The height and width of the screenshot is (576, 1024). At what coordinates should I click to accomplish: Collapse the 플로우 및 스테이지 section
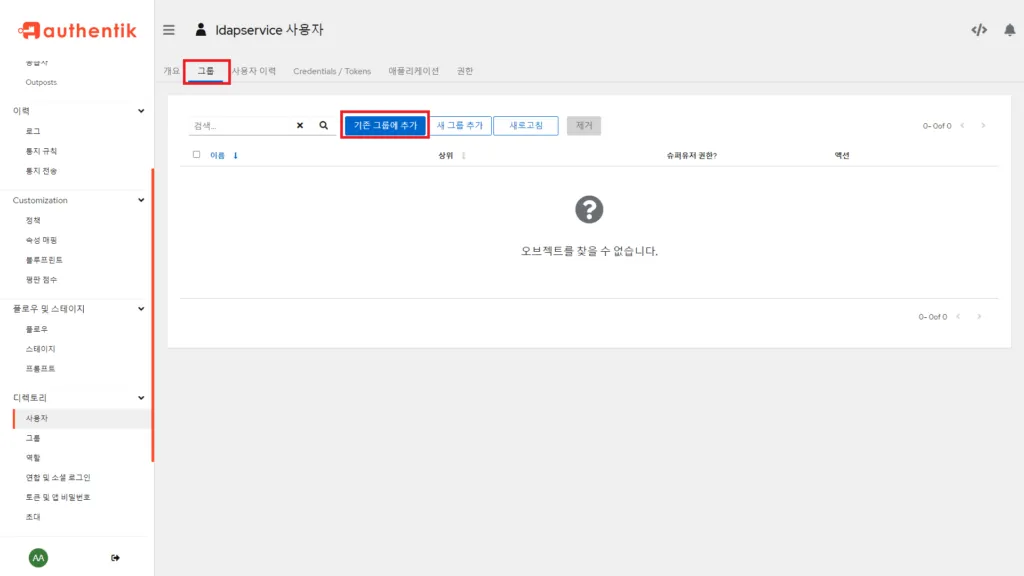click(x=143, y=309)
